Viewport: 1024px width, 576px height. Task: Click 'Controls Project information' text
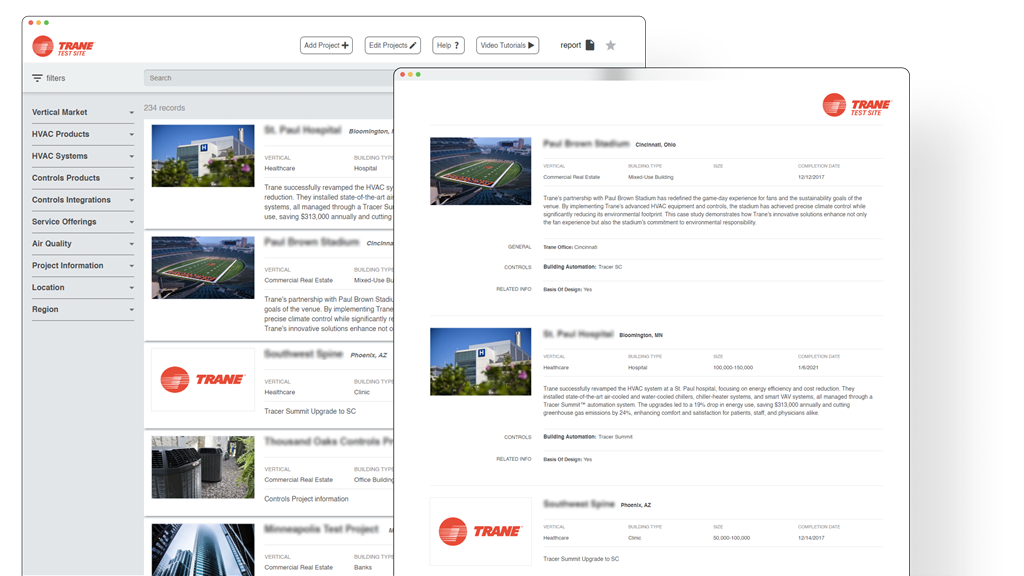(306, 499)
